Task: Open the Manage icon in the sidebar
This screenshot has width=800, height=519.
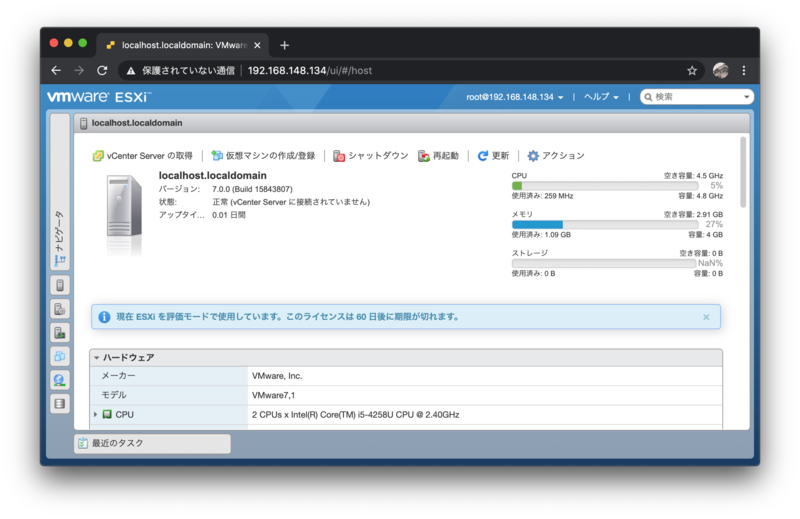Action: [x=60, y=309]
